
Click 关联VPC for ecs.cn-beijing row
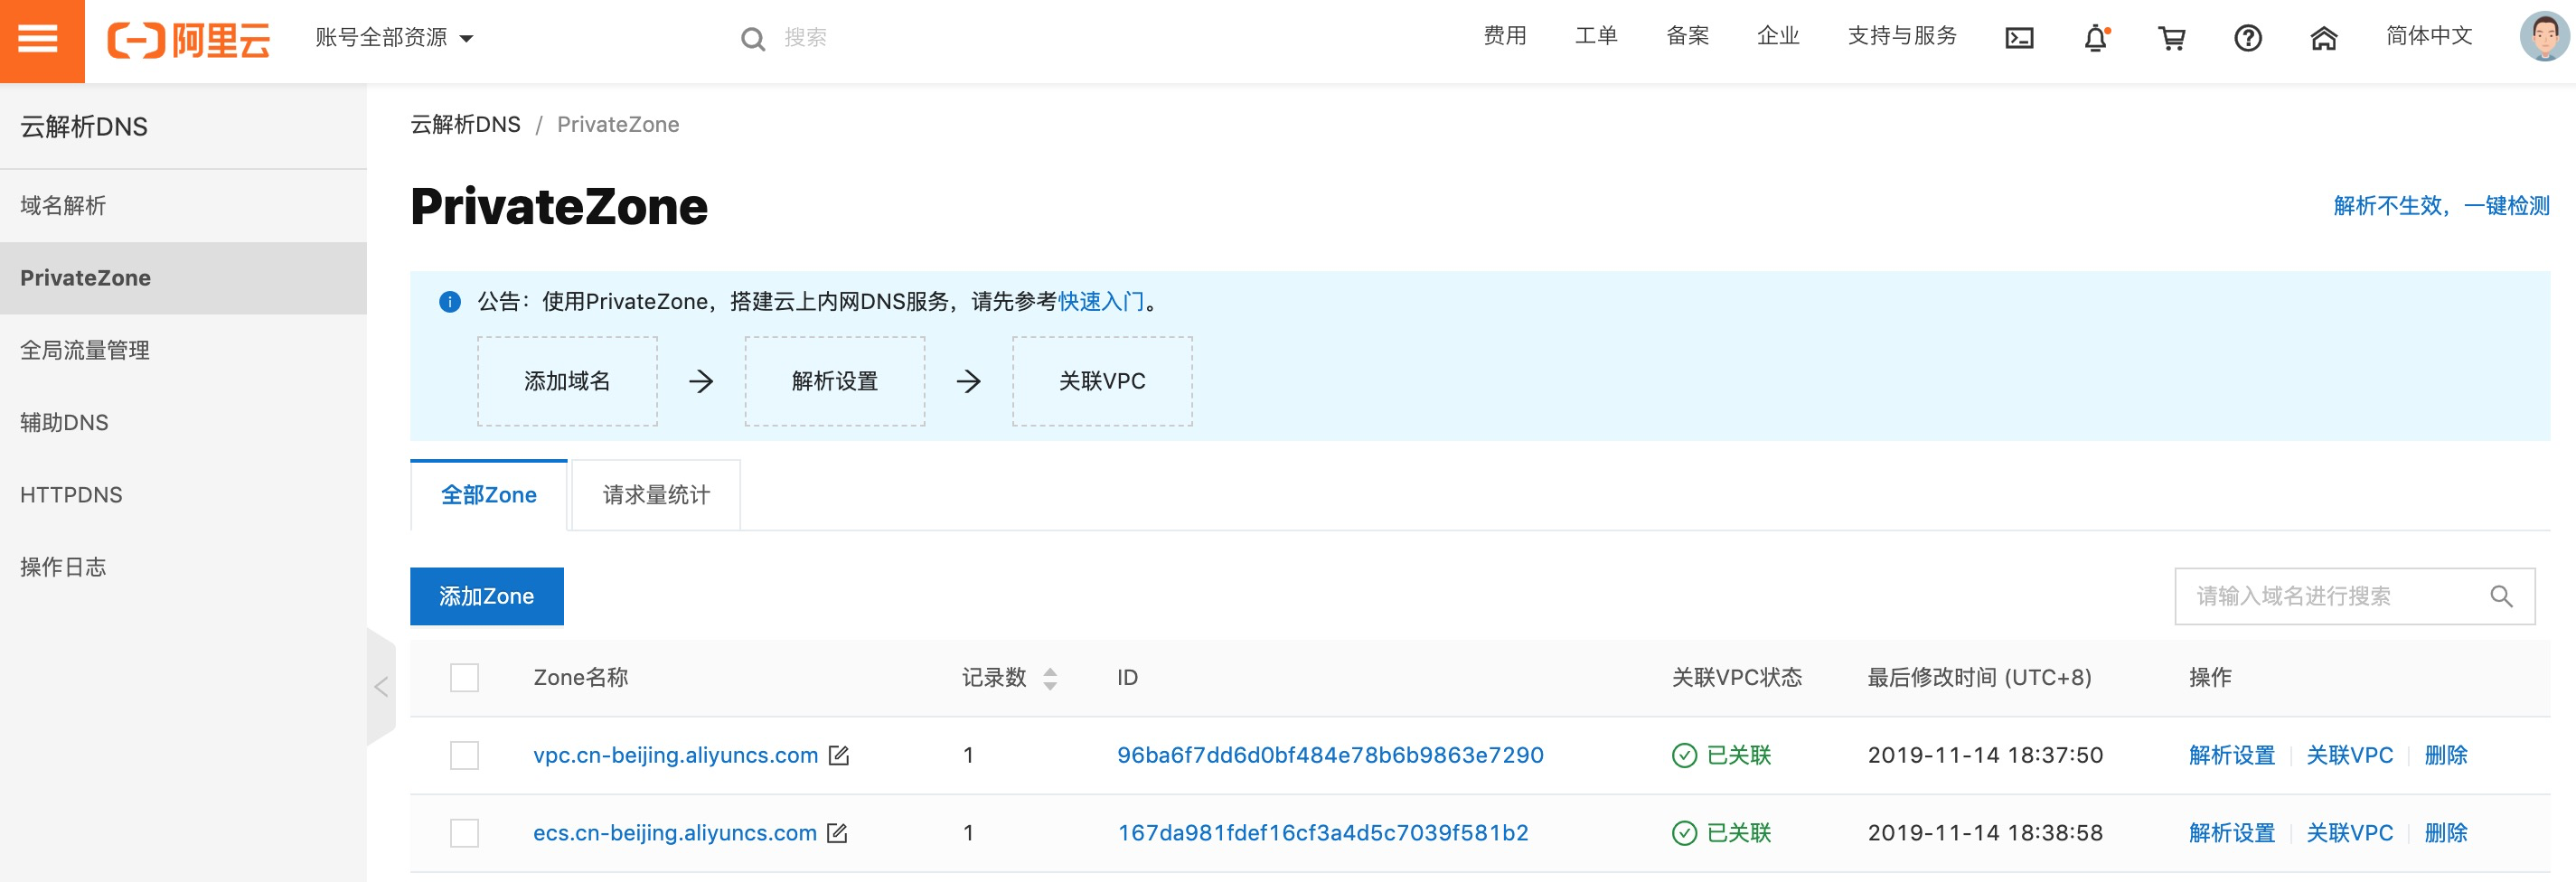pyautogui.click(x=2349, y=833)
